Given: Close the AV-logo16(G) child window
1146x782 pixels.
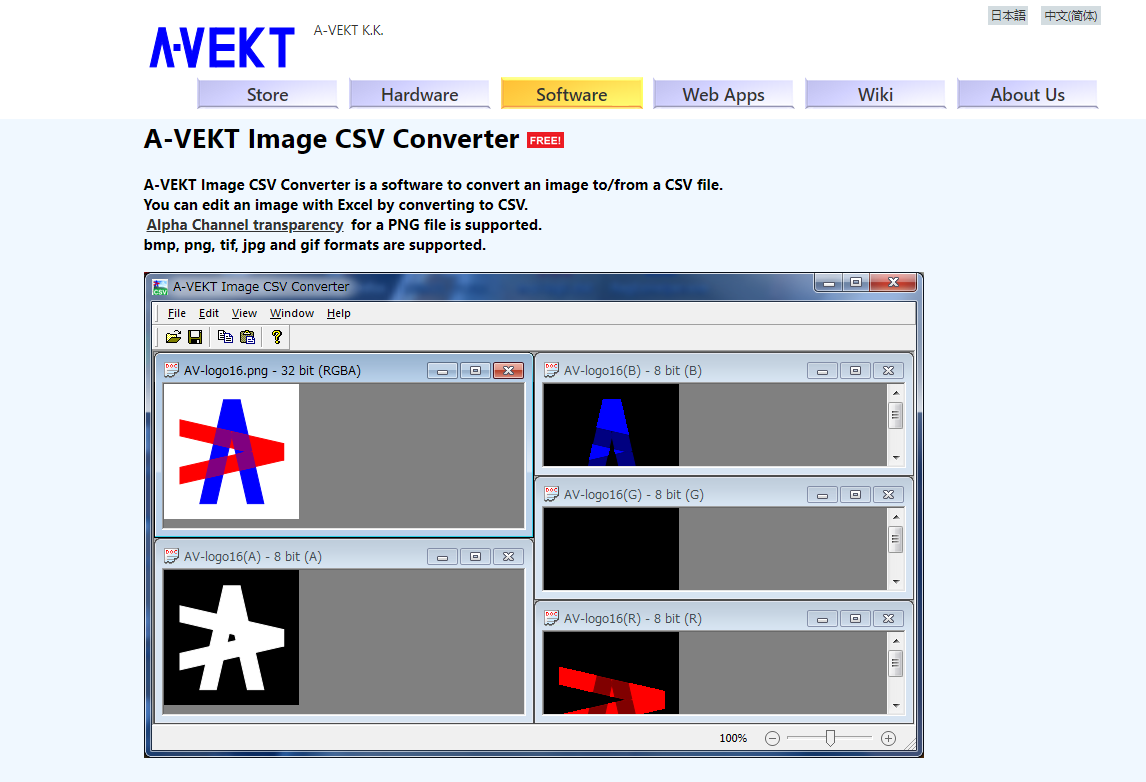Looking at the screenshot, I should (889, 495).
